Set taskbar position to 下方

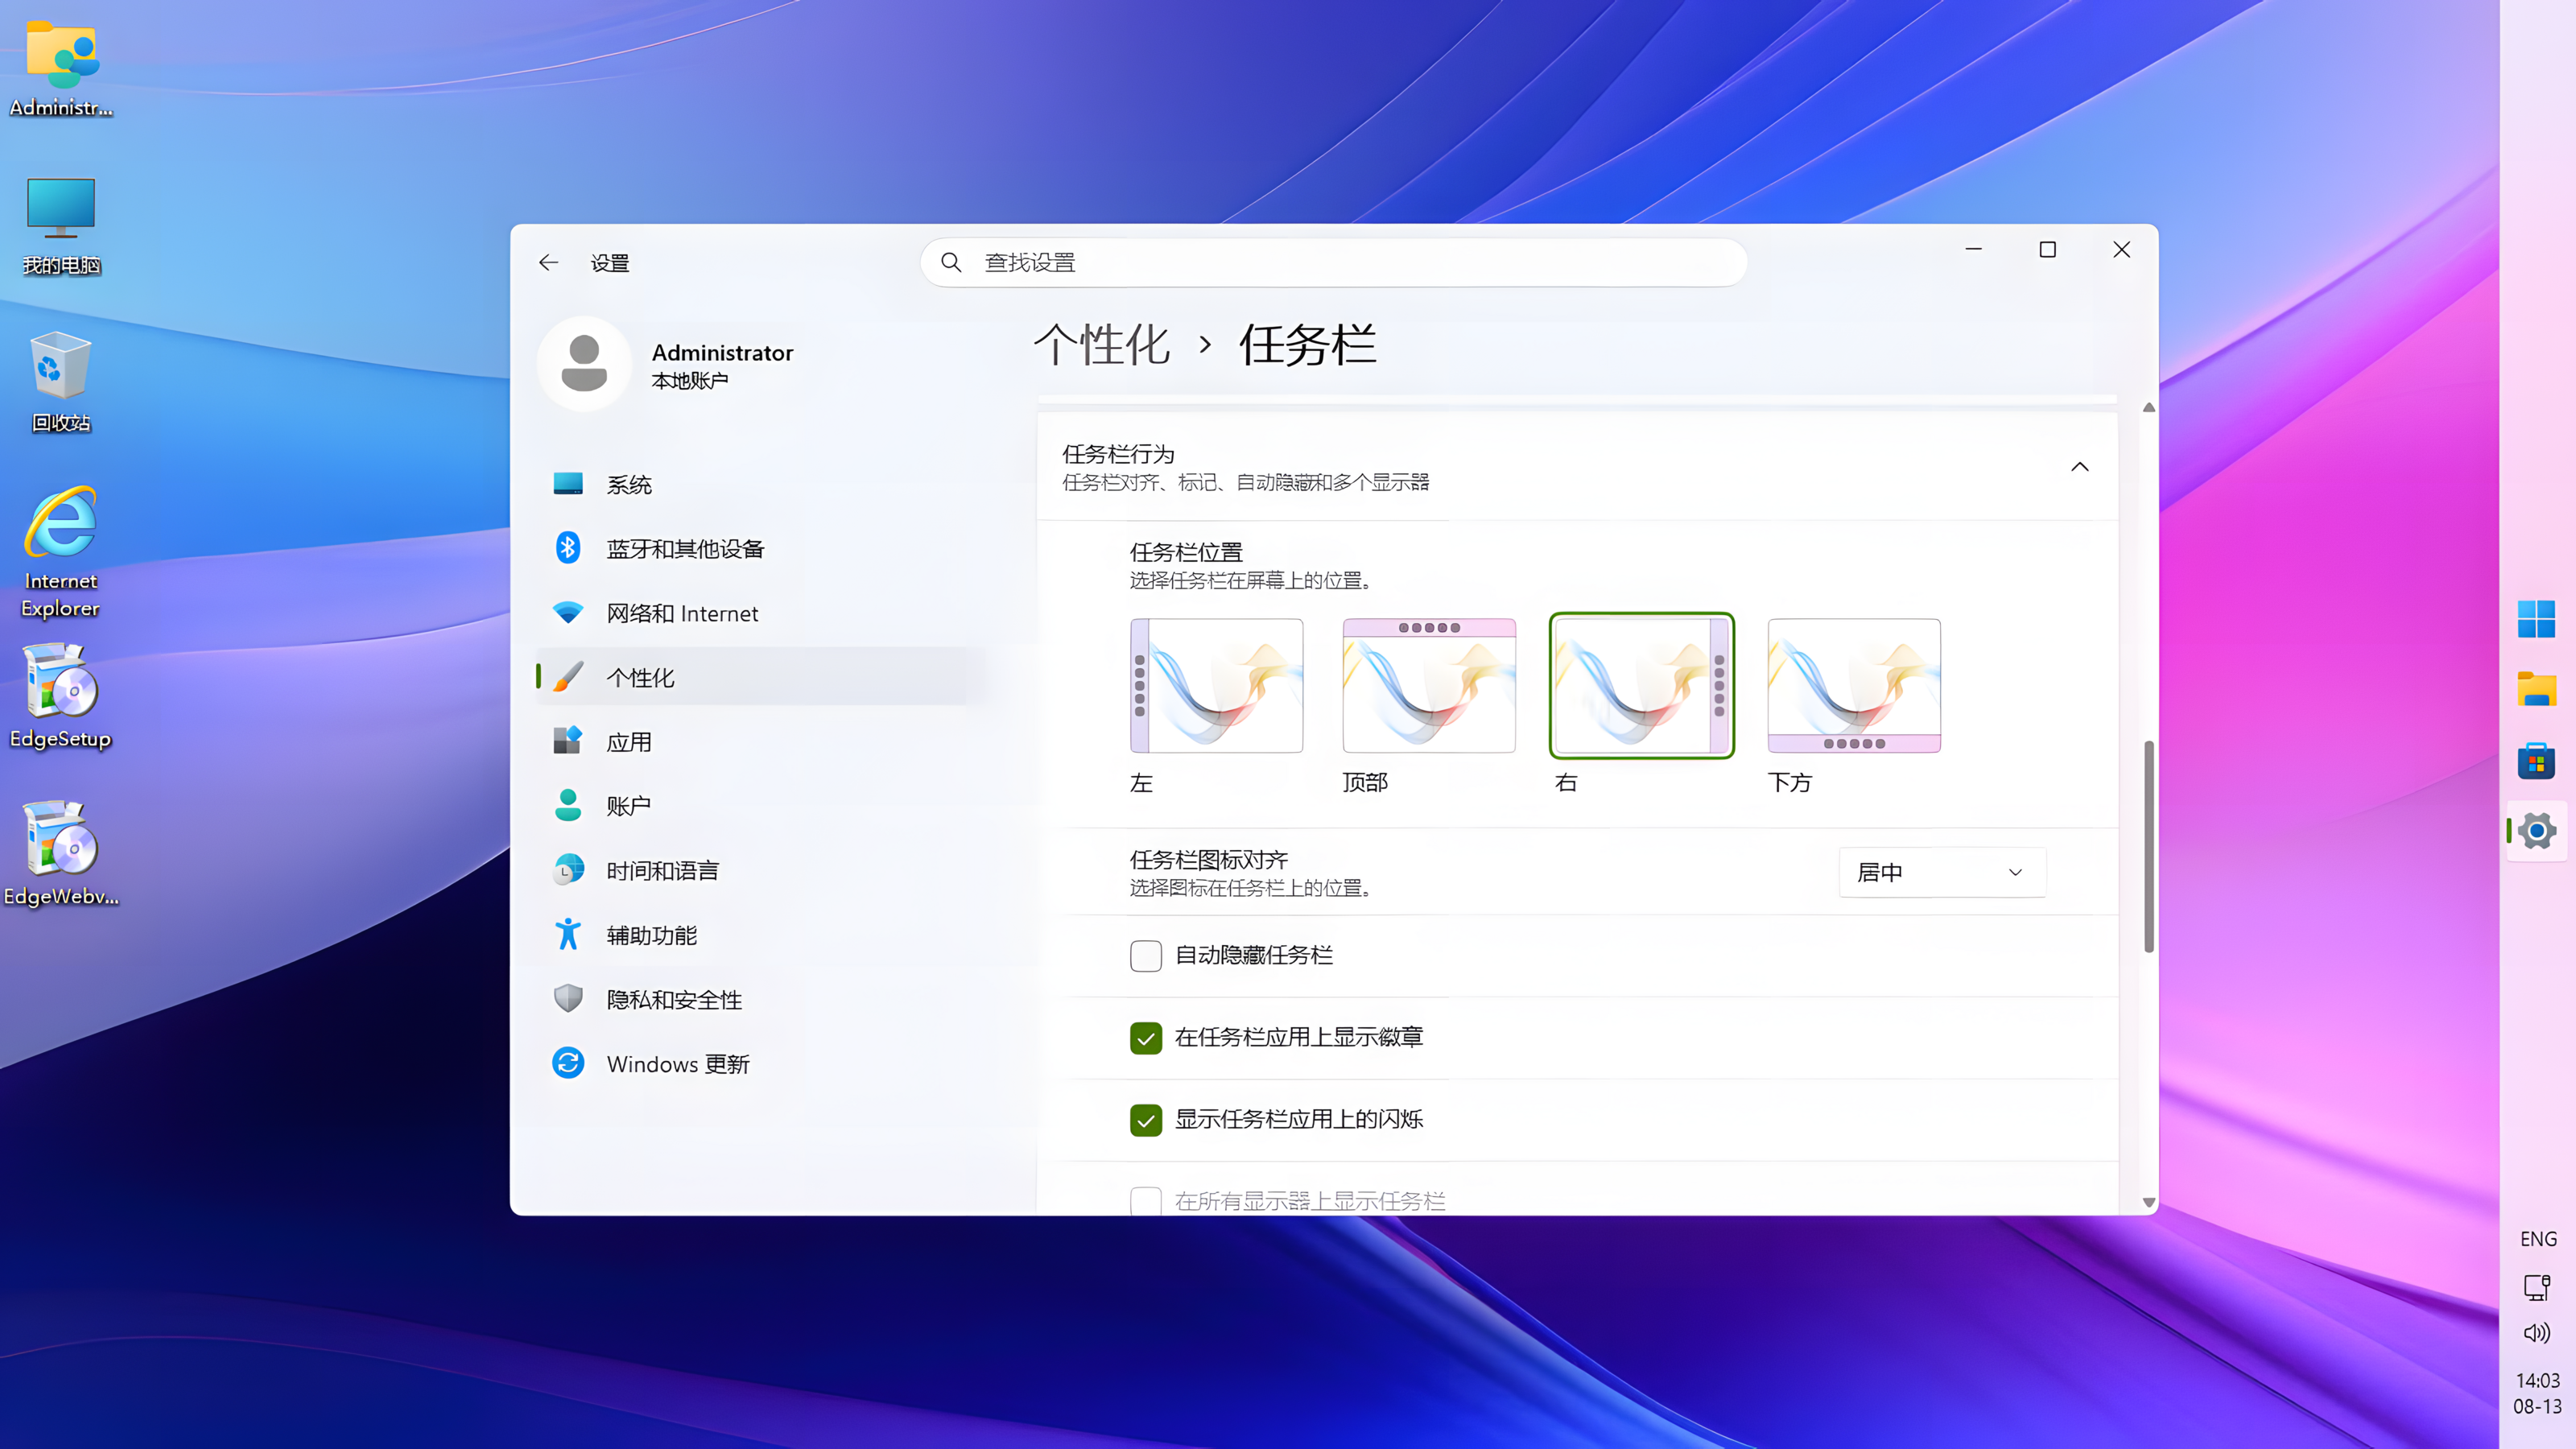tap(1854, 686)
